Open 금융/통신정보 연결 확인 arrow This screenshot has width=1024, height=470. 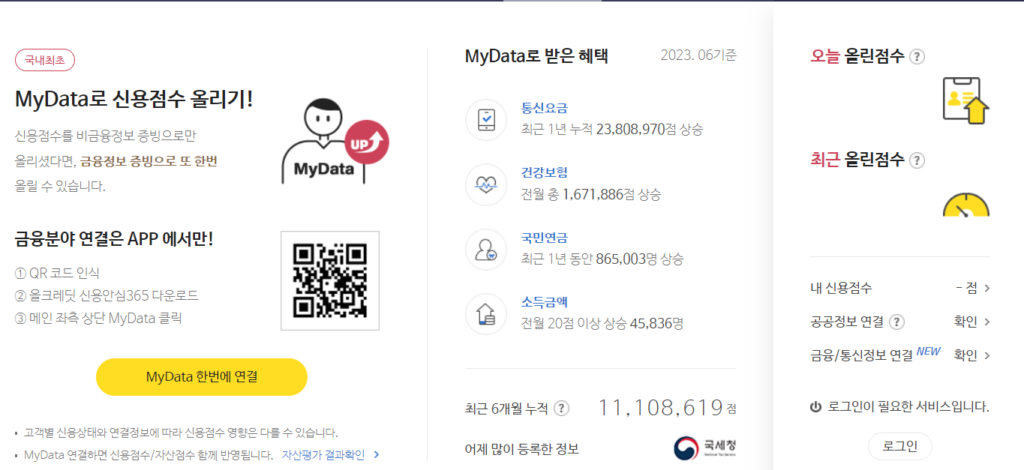[987, 355]
